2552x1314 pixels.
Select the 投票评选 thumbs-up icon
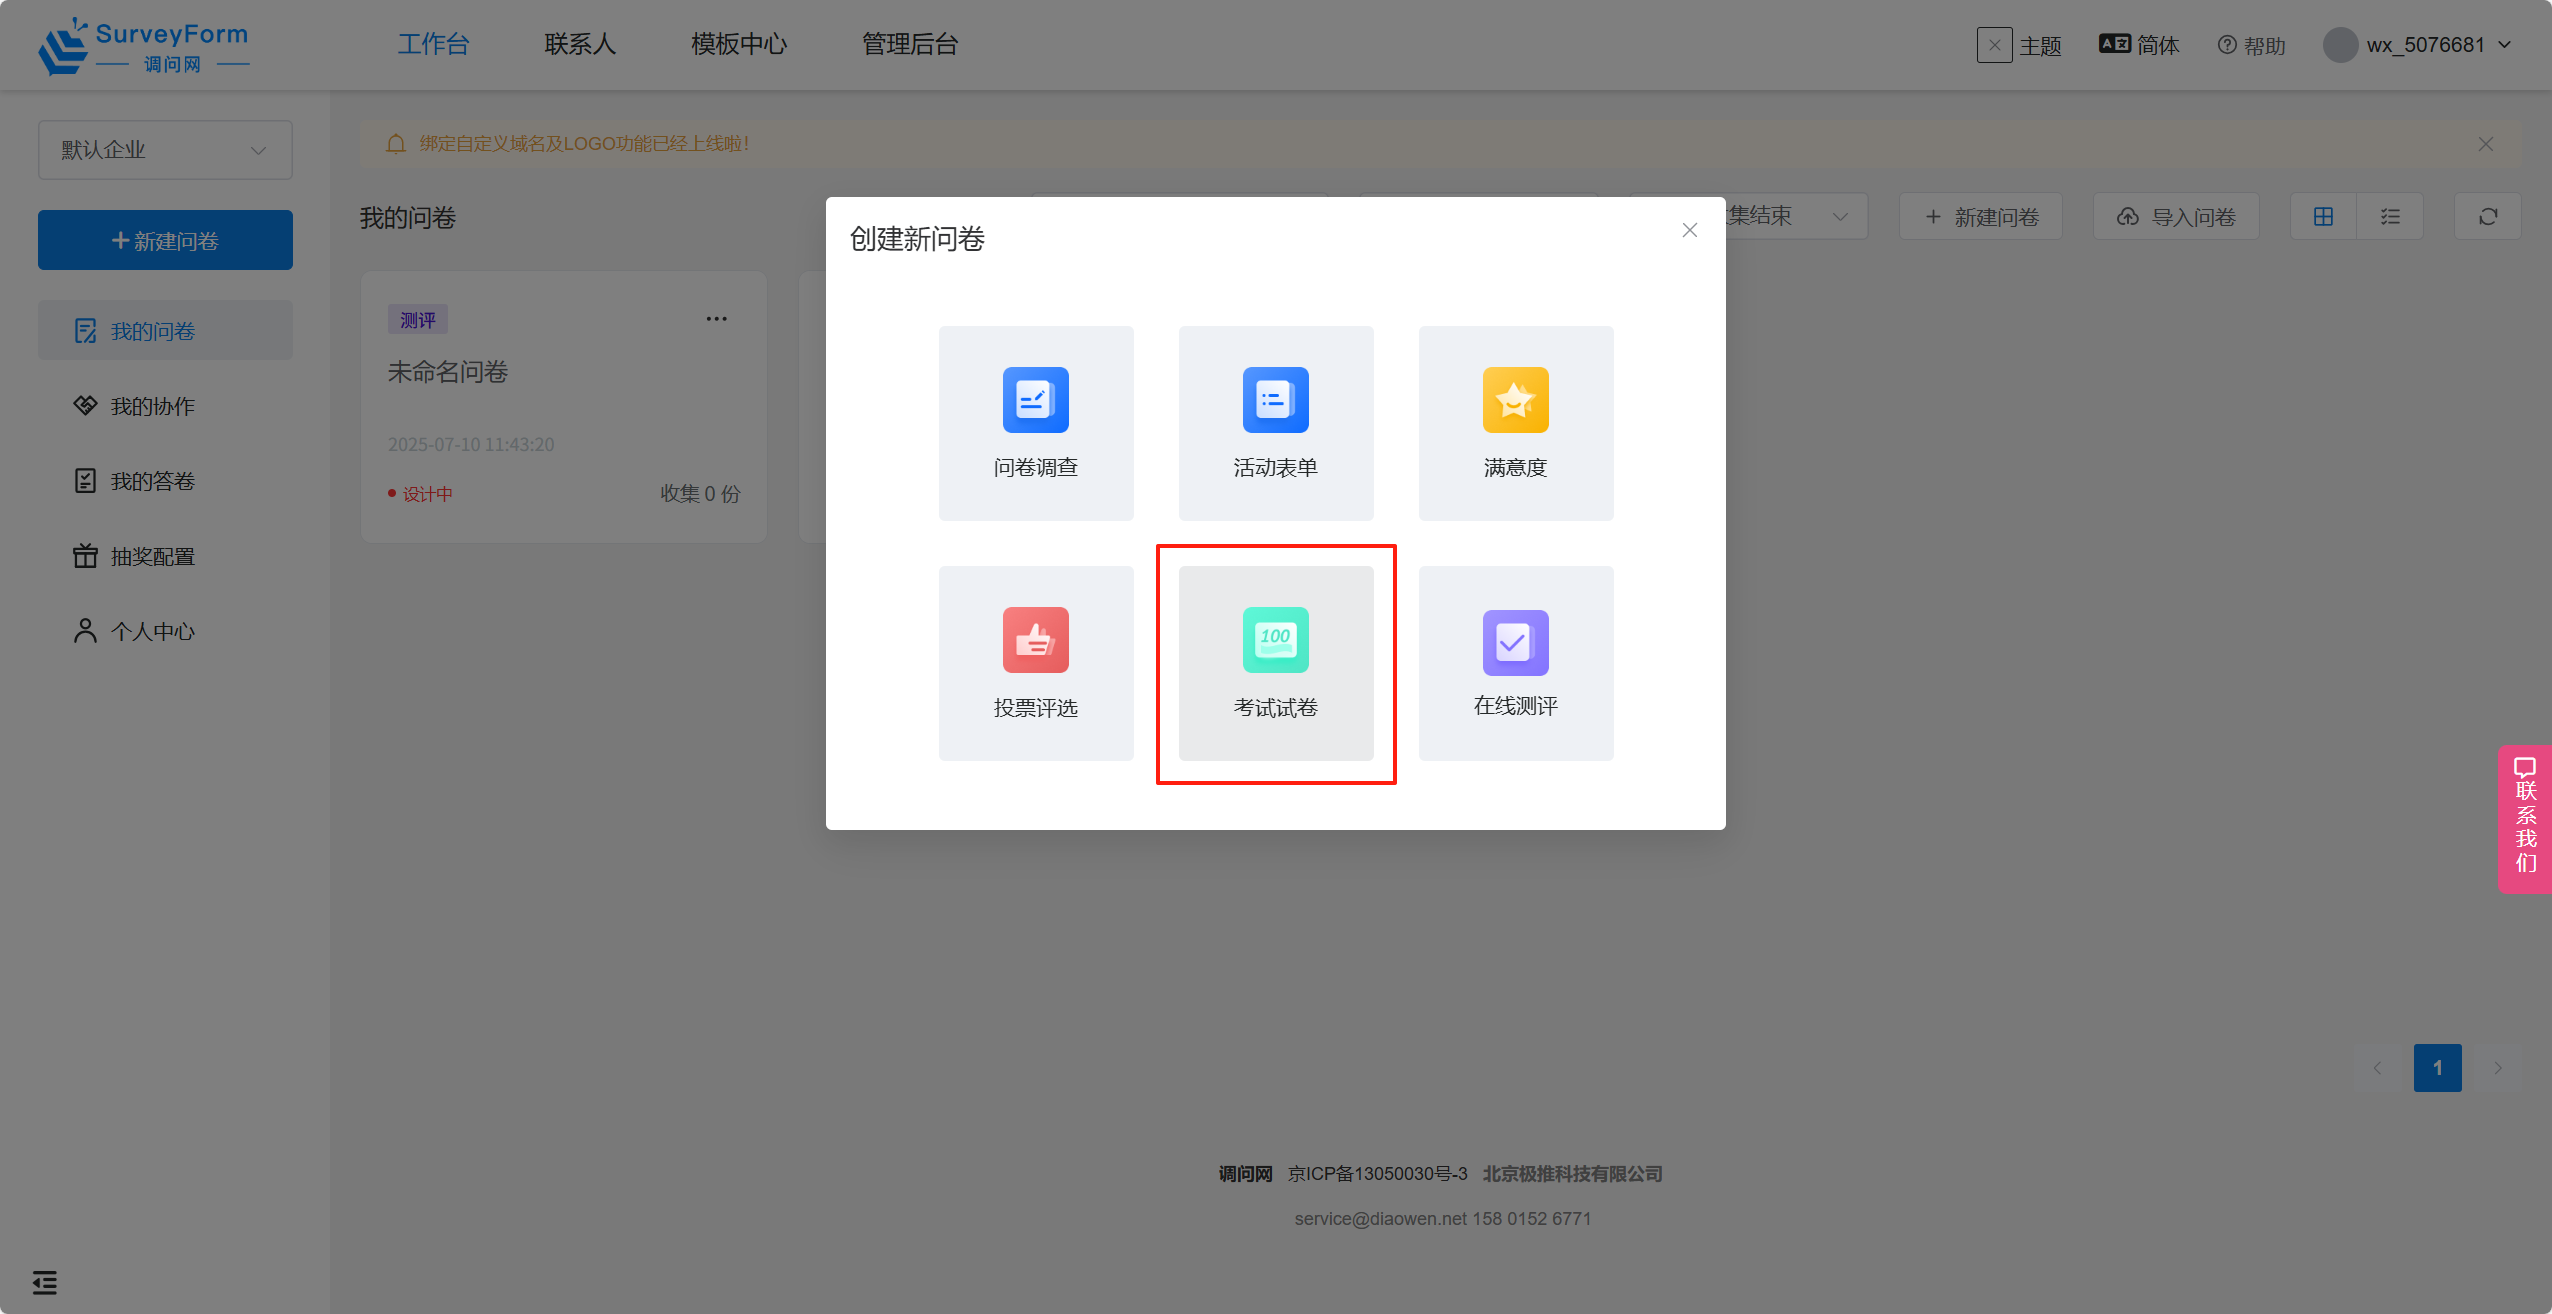pyautogui.click(x=1035, y=640)
